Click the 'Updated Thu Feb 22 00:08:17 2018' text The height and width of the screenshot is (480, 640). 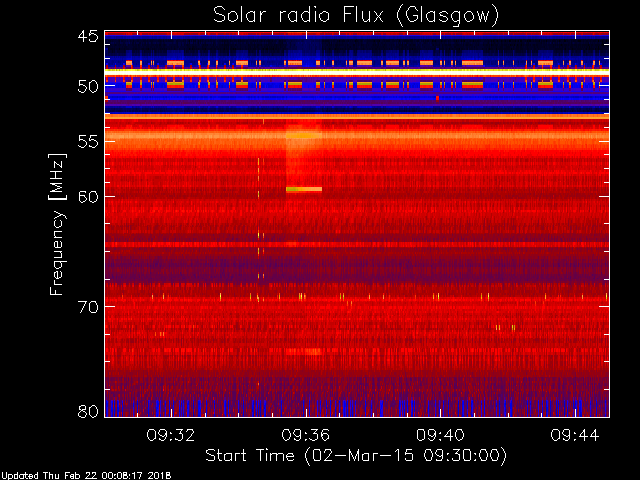(x=86, y=476)
